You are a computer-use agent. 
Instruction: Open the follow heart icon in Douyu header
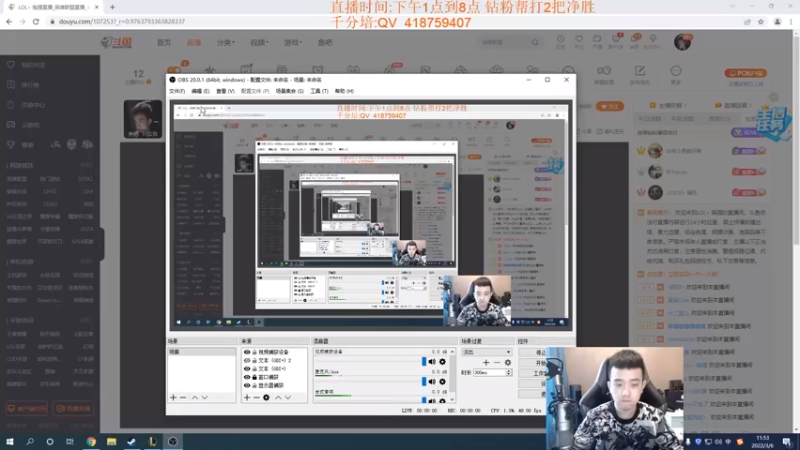tap(579, 41)
